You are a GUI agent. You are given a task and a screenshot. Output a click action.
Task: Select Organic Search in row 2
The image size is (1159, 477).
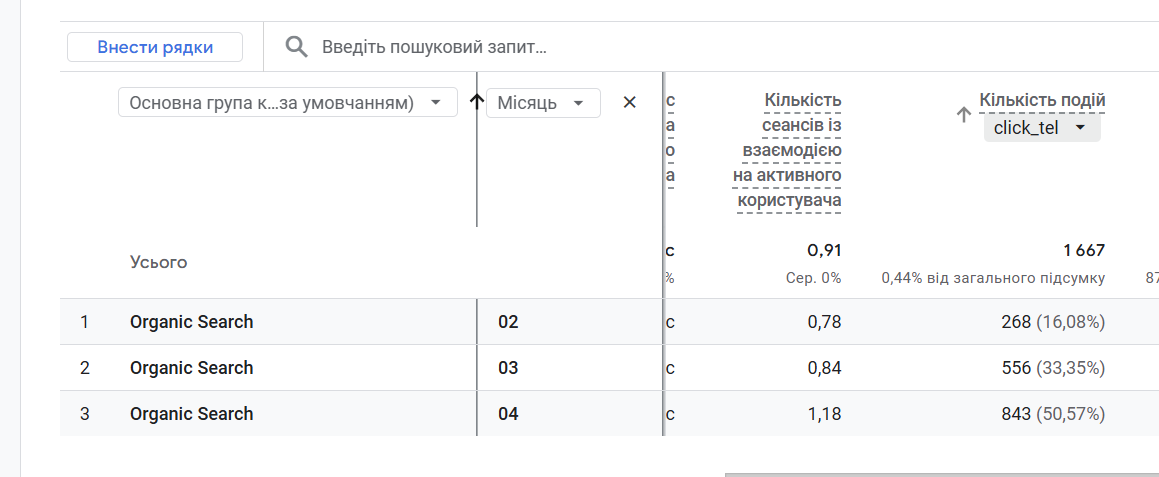tap(191, 368)
